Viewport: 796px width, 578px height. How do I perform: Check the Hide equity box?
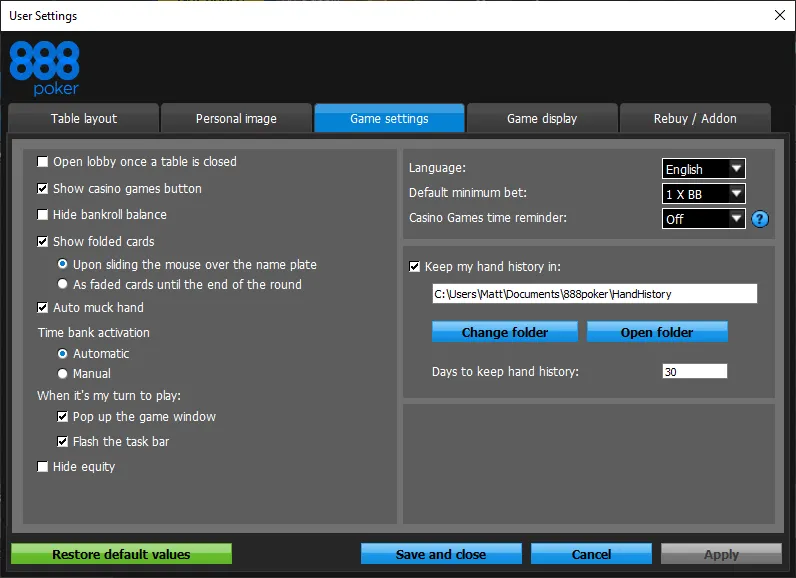pyautogui.click(x=43, y=467)
